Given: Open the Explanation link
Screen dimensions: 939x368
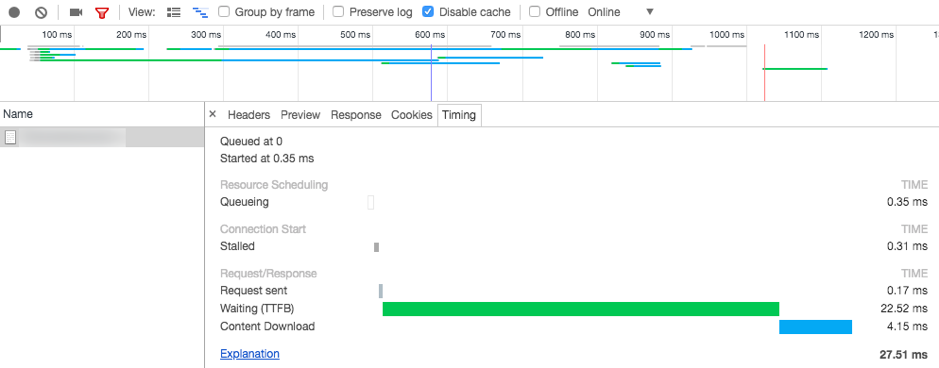Looking at the screenshot, I should point(250,354).
